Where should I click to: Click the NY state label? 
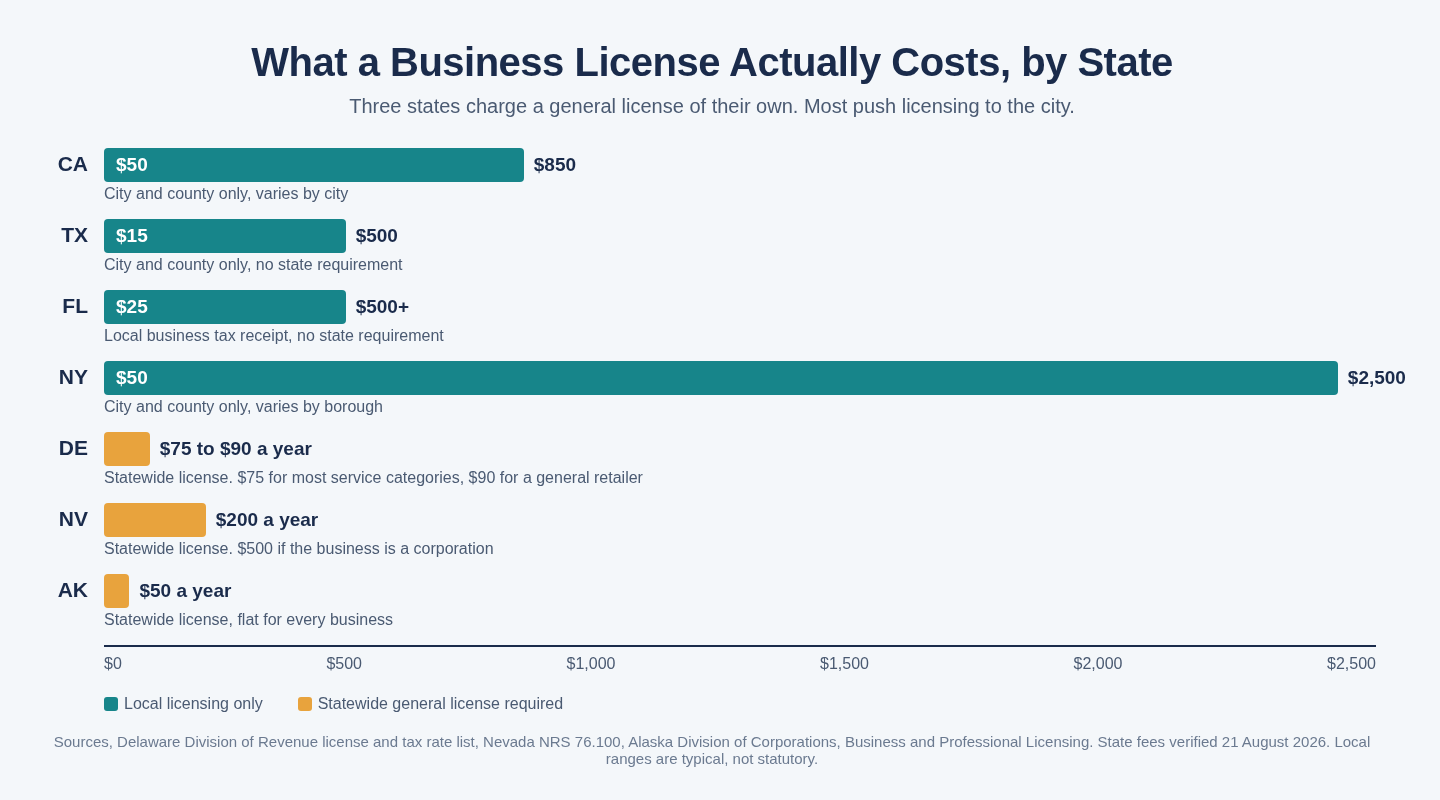pos(73,377)
